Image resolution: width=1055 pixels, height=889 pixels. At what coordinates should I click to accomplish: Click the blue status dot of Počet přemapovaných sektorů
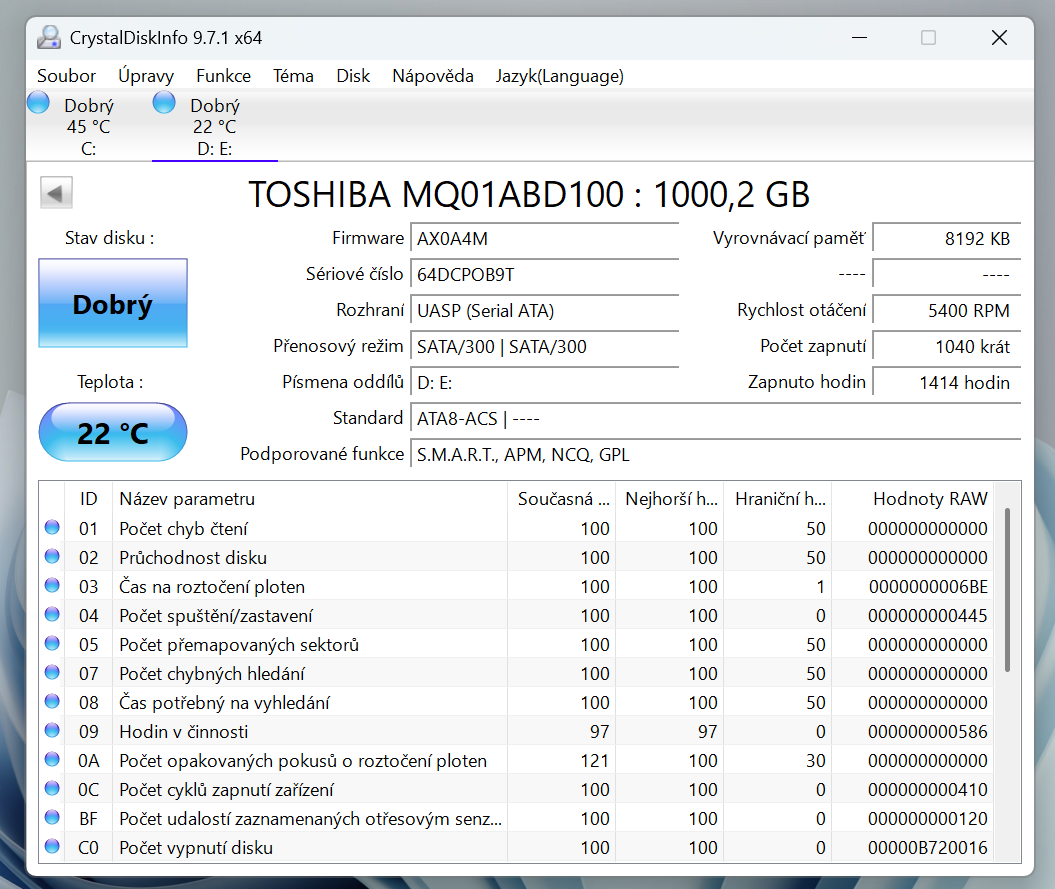pos(52,644)
